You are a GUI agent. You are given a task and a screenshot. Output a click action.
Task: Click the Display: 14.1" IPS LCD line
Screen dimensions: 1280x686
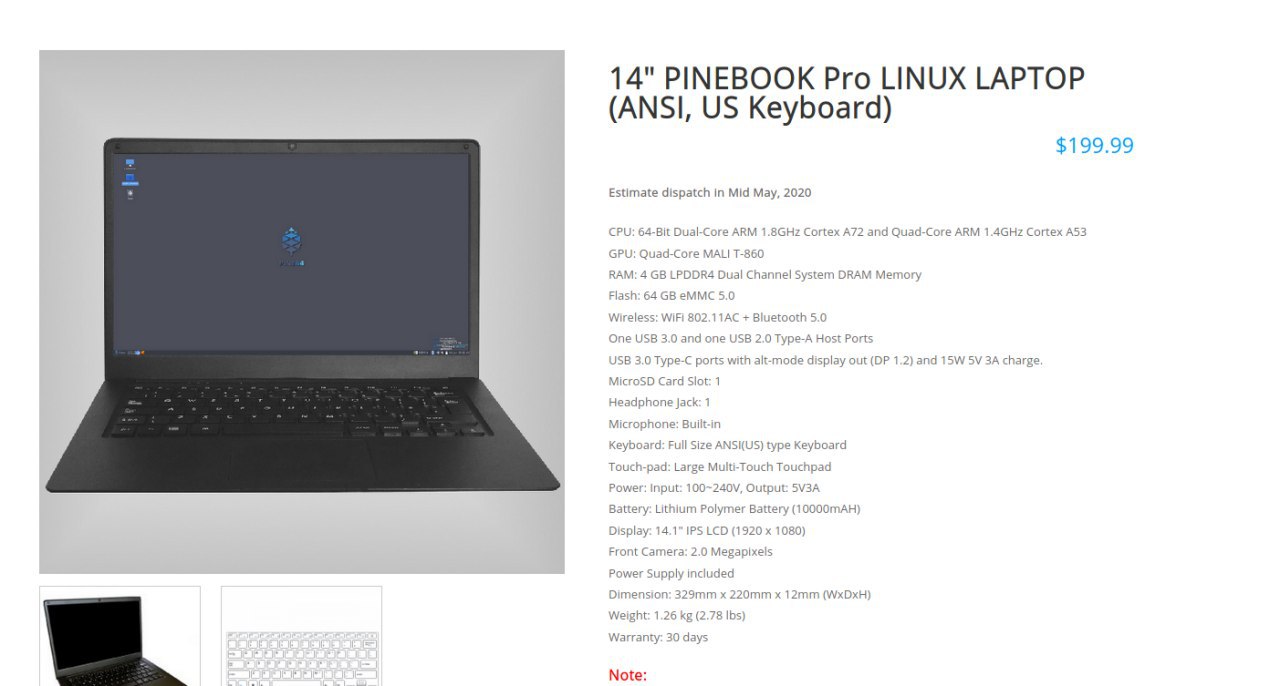[x=706, y=531]
